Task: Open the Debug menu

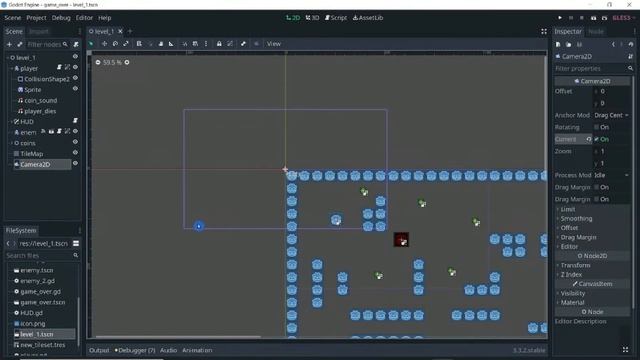Action: 61,18
